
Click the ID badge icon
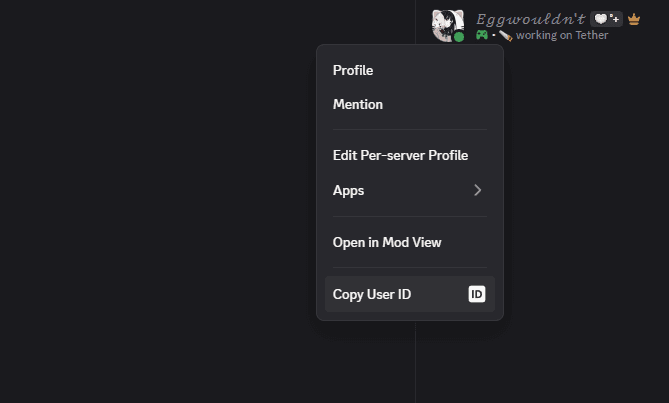pos(477,294)
